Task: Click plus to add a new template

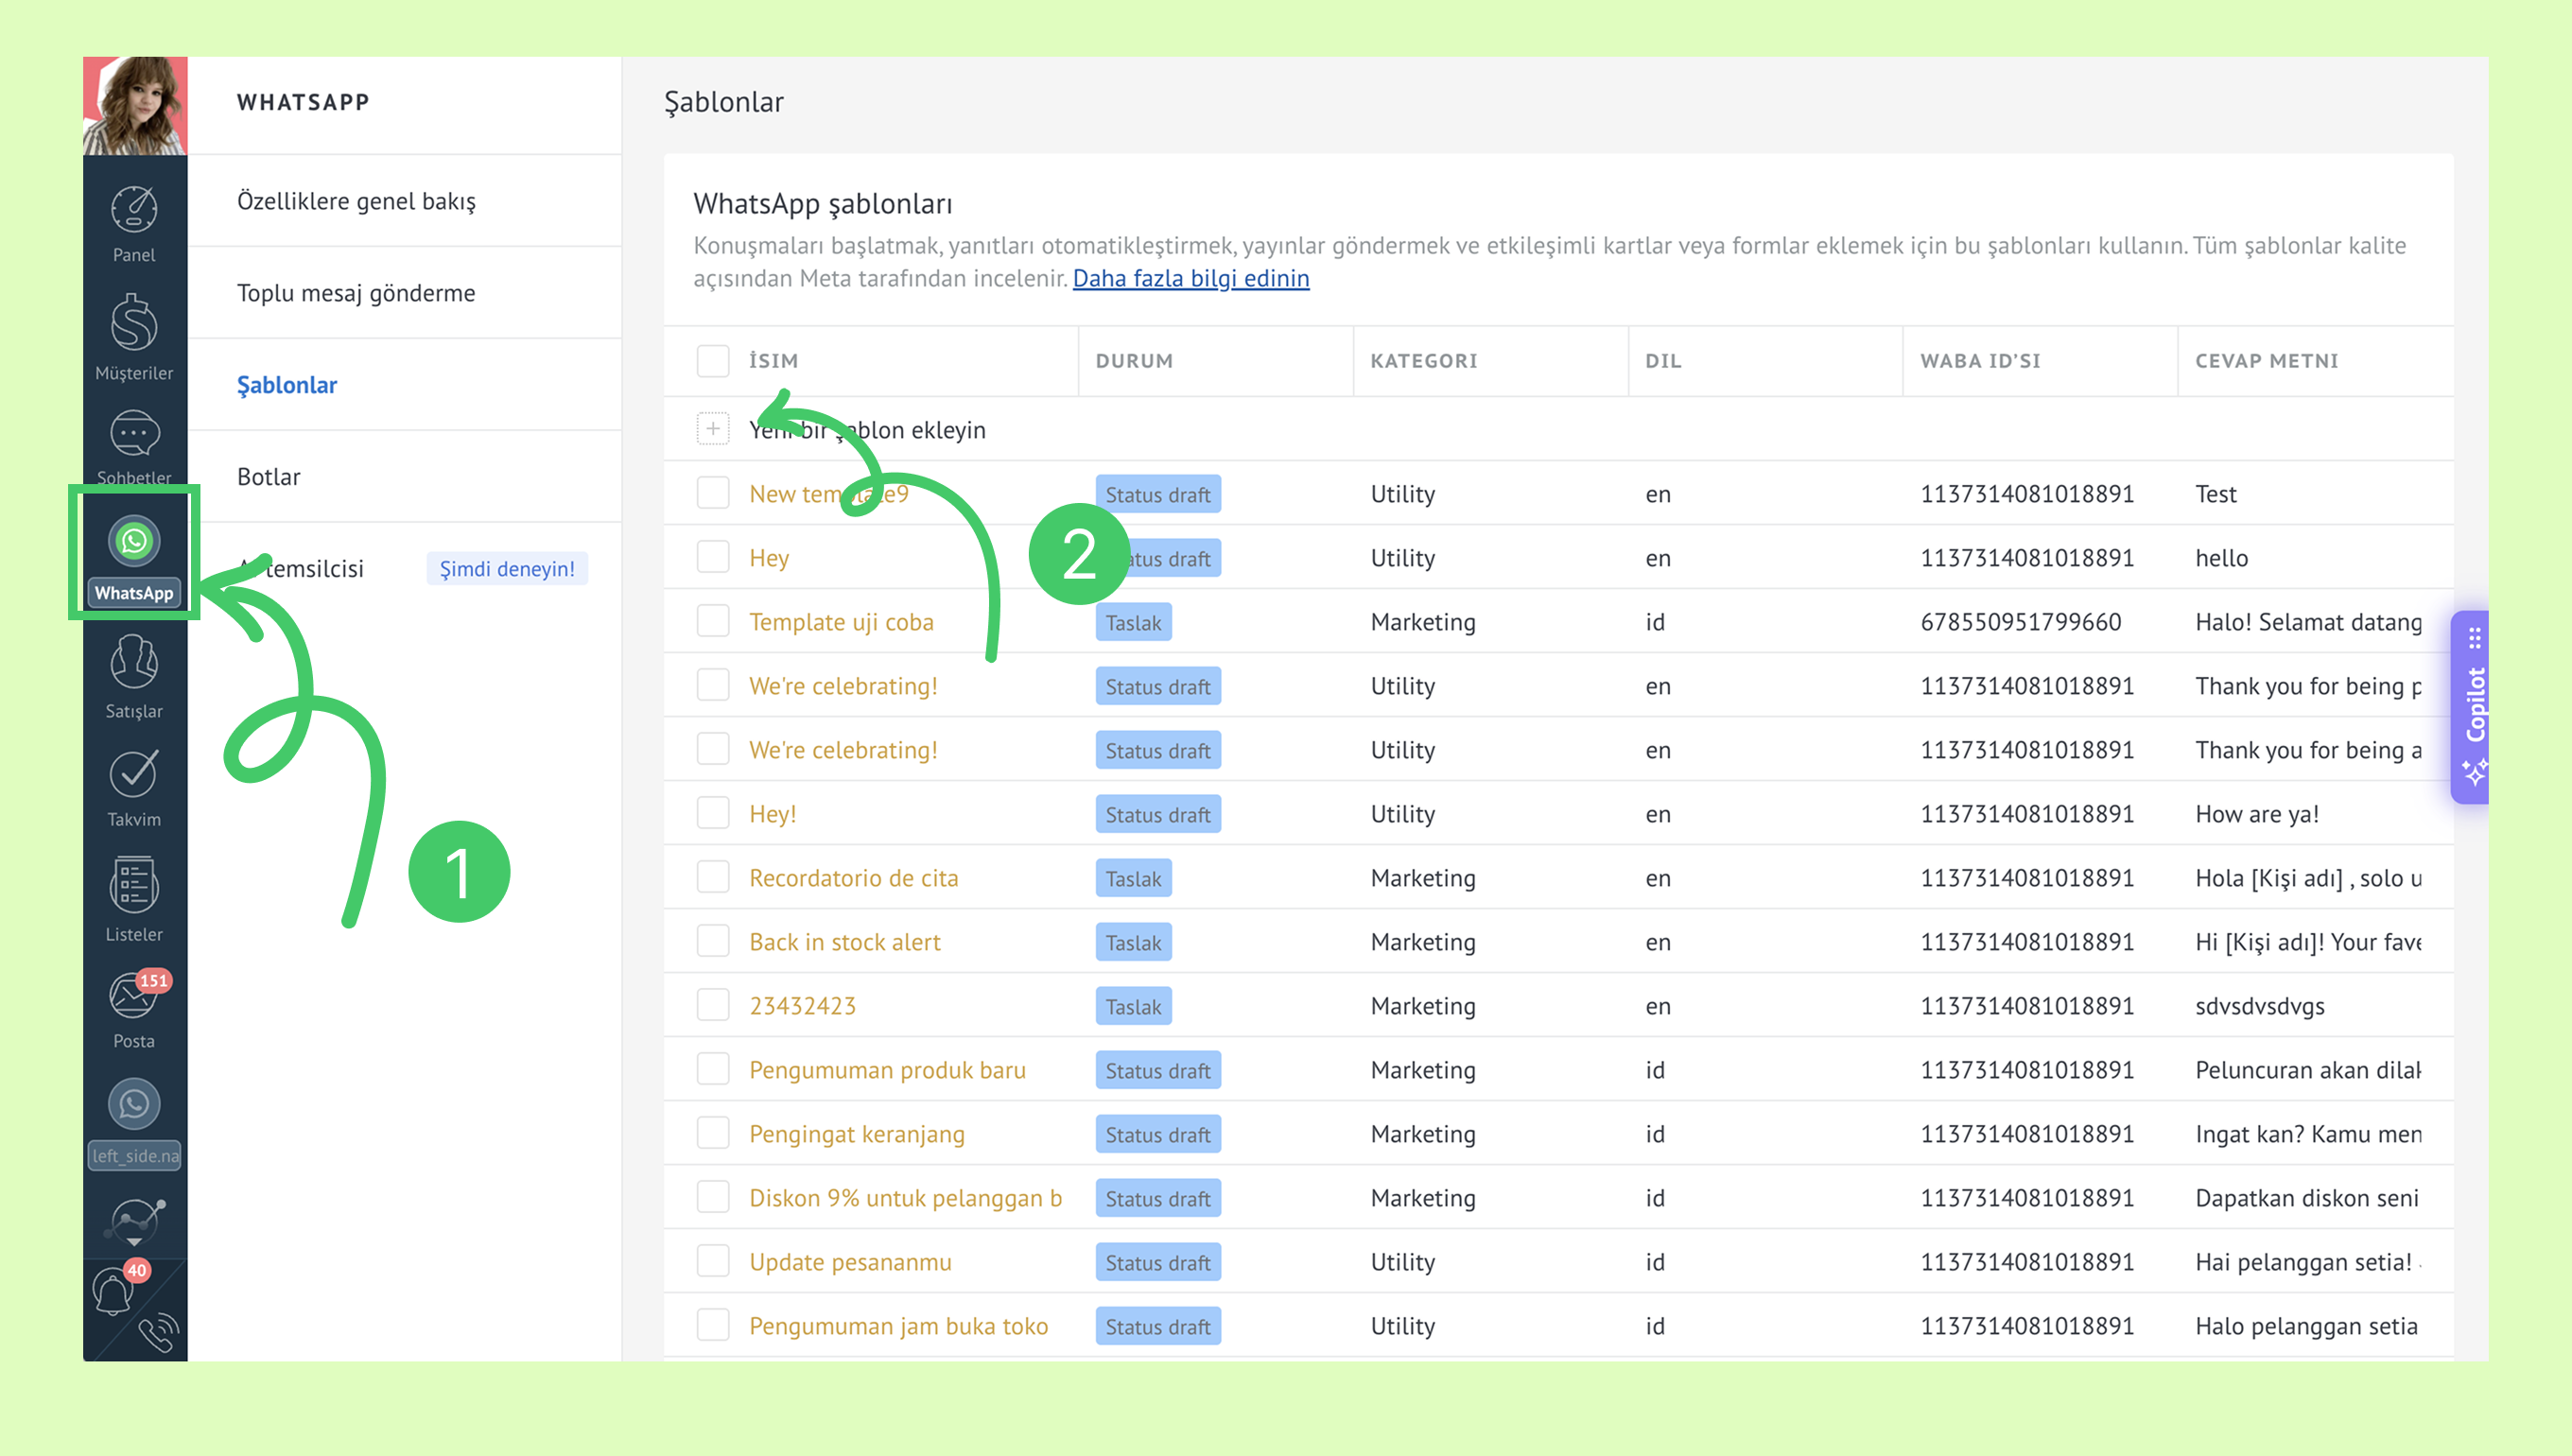Action: pos(713,429)
